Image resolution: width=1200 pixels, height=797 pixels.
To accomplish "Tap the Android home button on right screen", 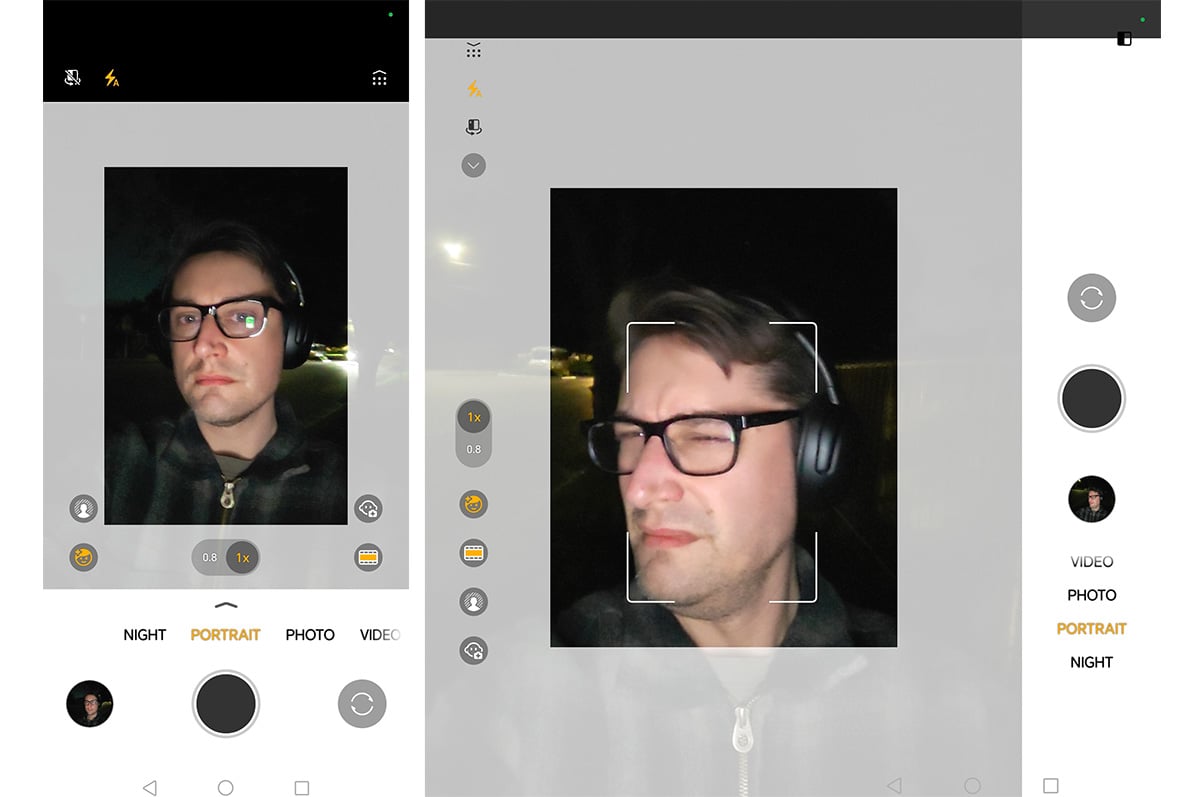I will pyautogui.click(x=972, y=786).
